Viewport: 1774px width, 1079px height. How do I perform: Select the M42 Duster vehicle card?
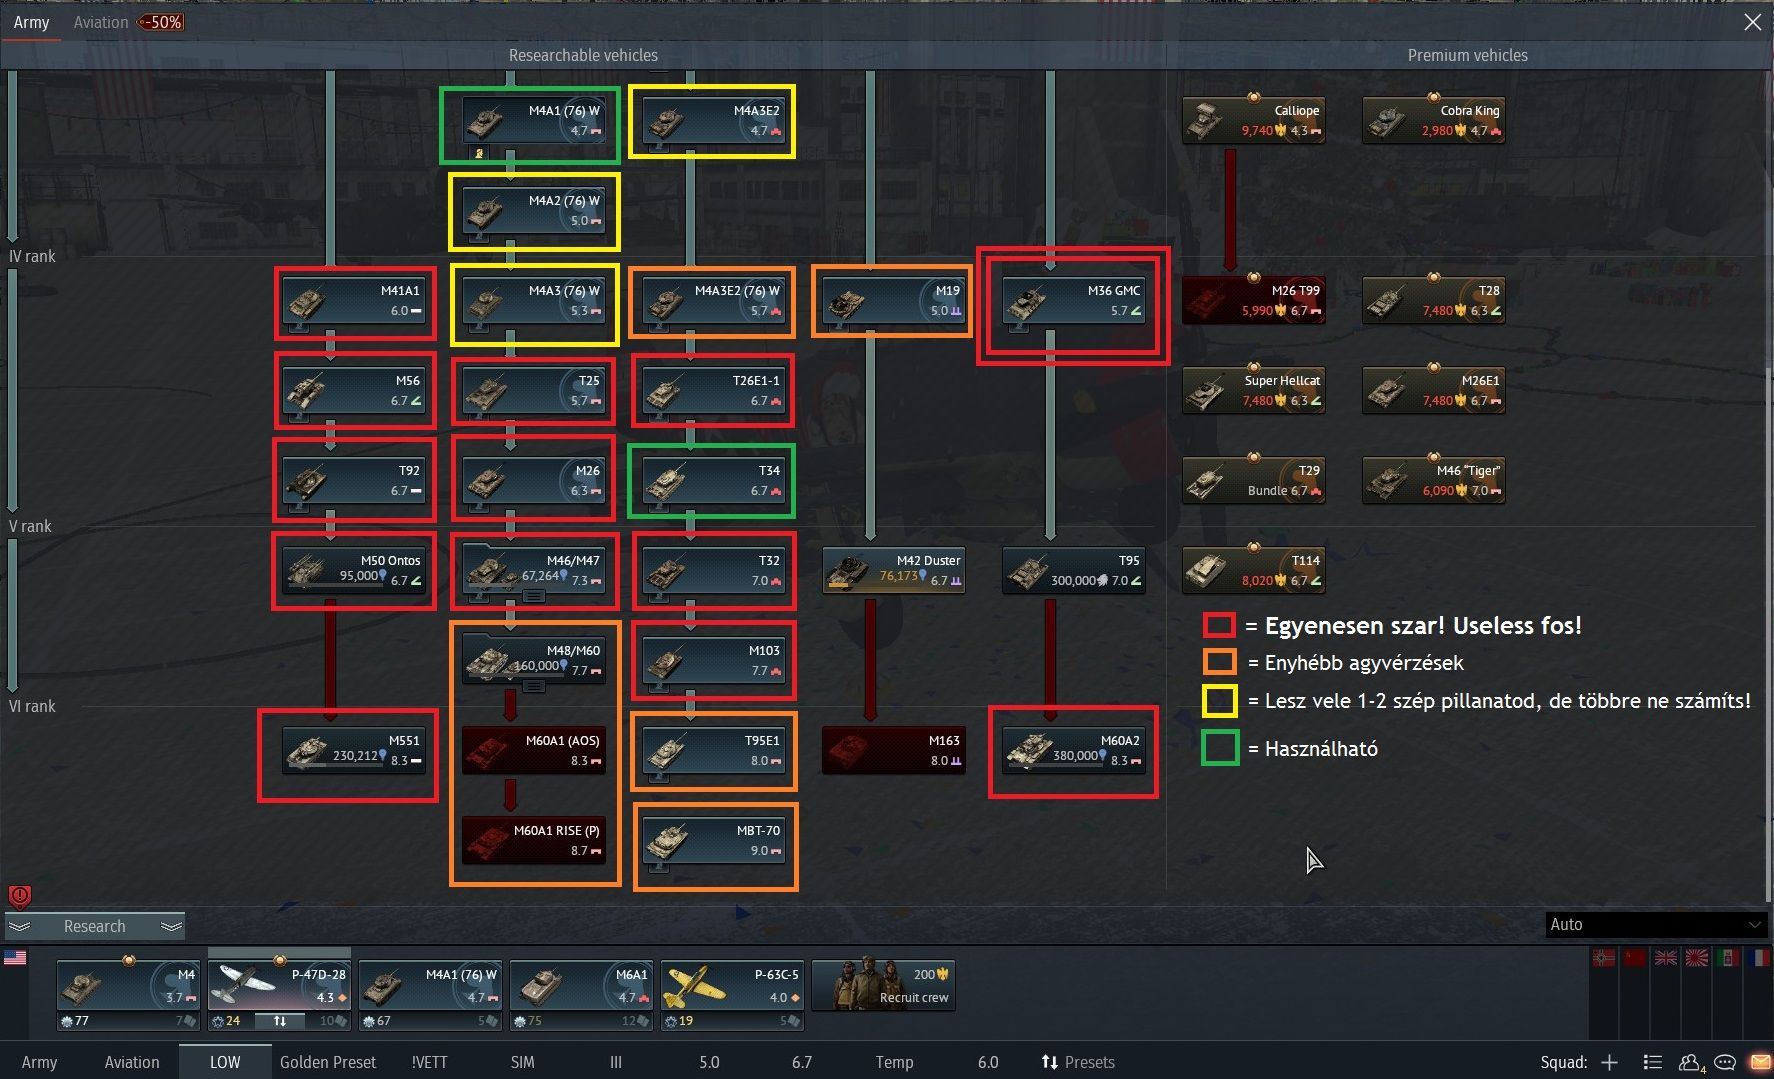point(893,571)
